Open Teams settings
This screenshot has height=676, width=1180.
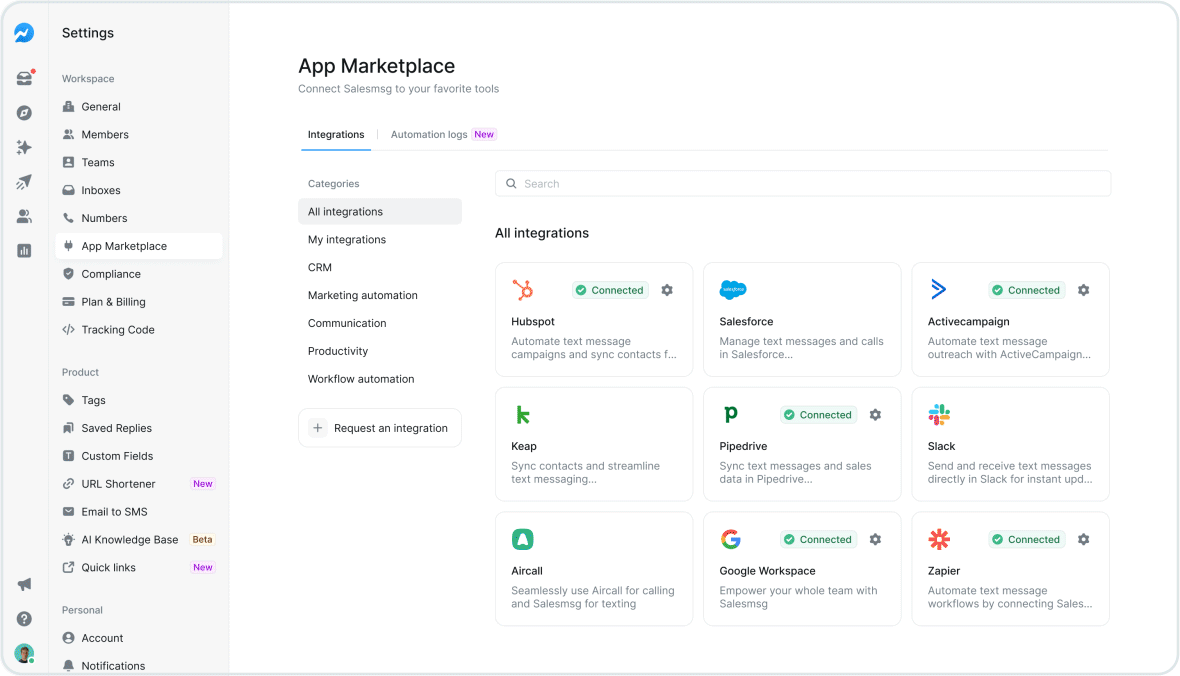[x=138, y=163]
